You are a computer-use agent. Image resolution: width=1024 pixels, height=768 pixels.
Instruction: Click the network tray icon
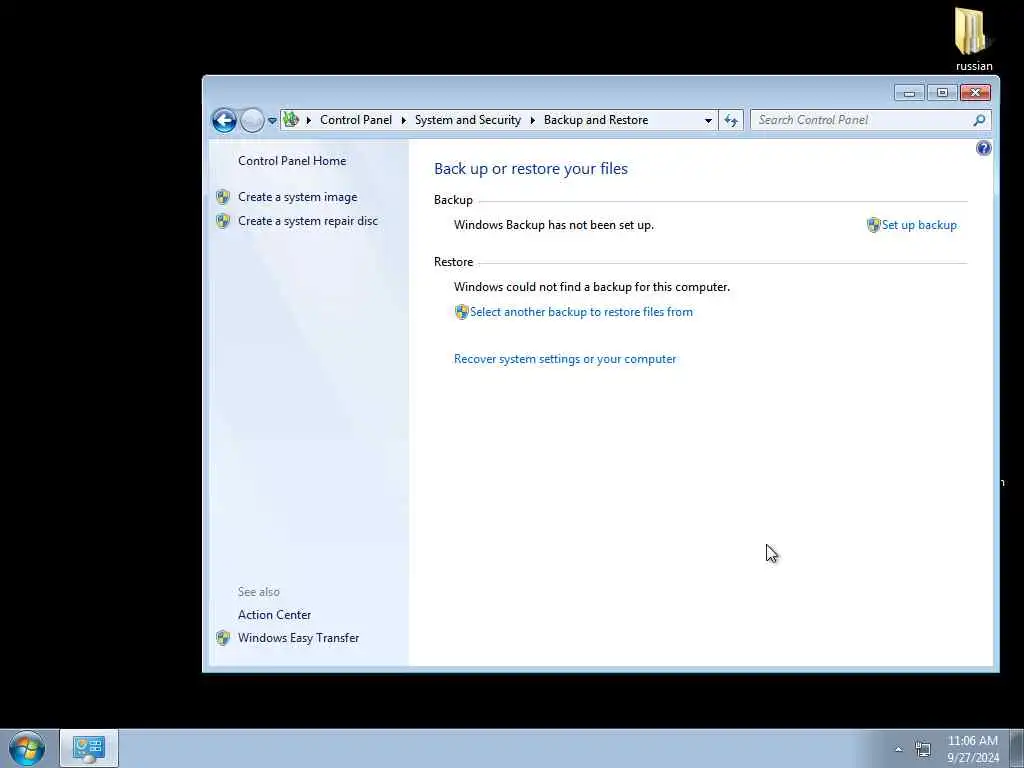(923, 750)
